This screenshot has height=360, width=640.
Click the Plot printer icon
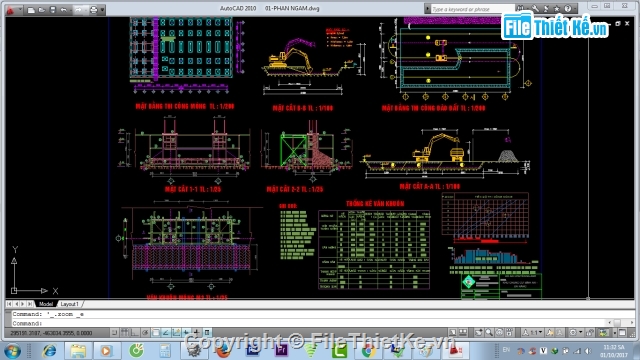click(x=93, y=10)
